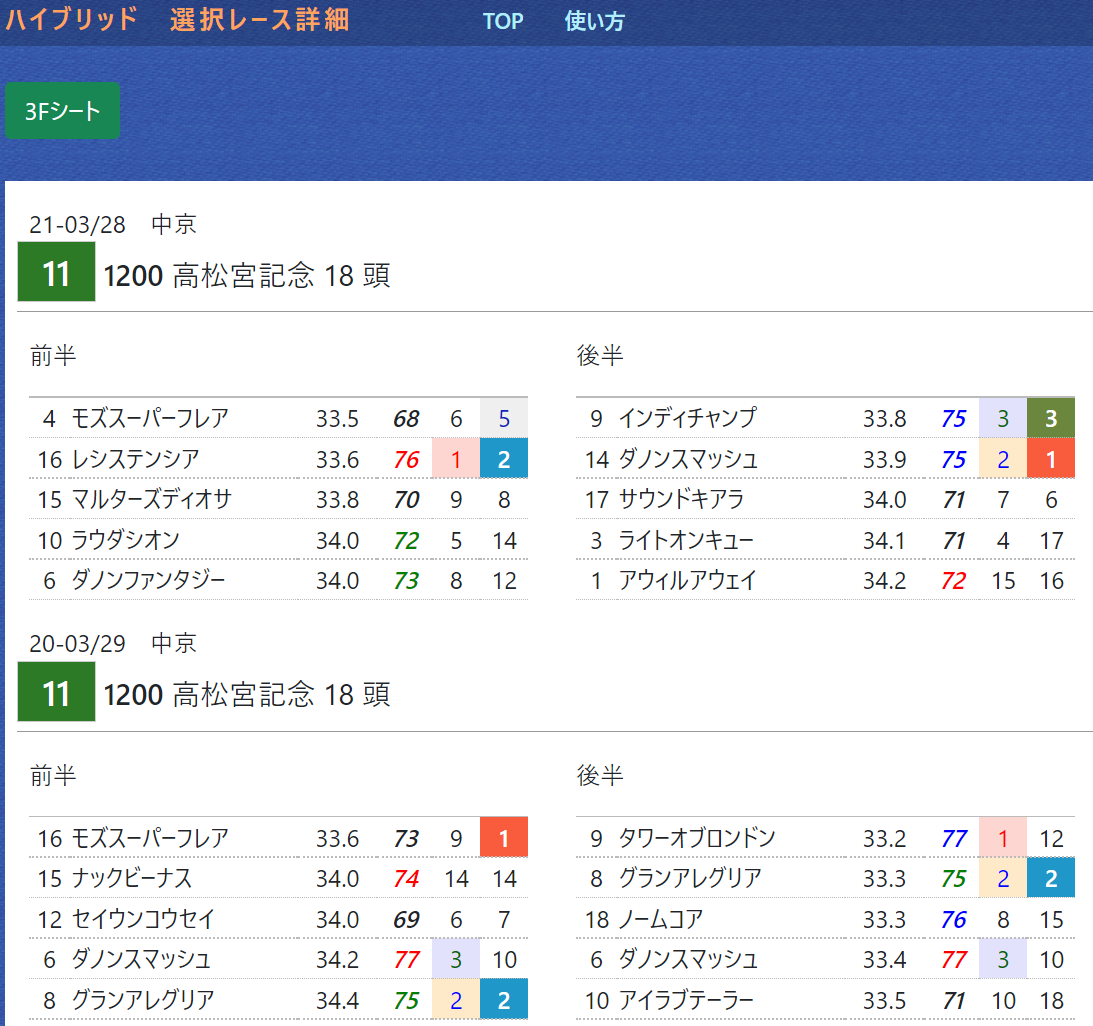1093x1026 pixels.
Task: Click green finish cell 3 for インディチャンプ
Action: 1050,418
